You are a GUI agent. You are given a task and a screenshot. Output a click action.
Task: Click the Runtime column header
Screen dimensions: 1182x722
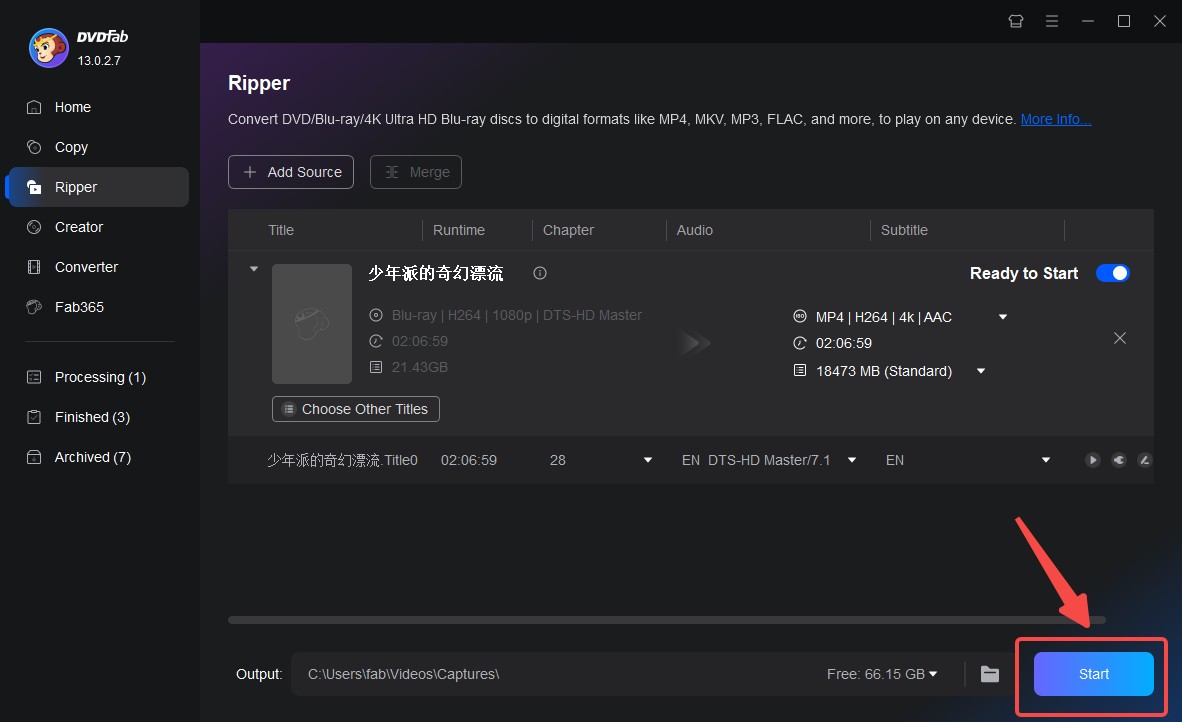pyautogui.click(x=458, y=230)
